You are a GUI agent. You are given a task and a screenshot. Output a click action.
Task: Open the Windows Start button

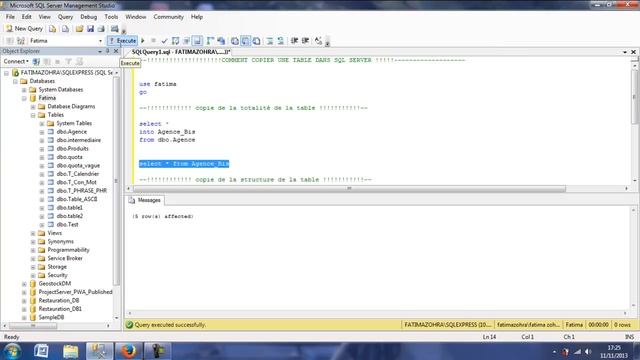[12, 351]
